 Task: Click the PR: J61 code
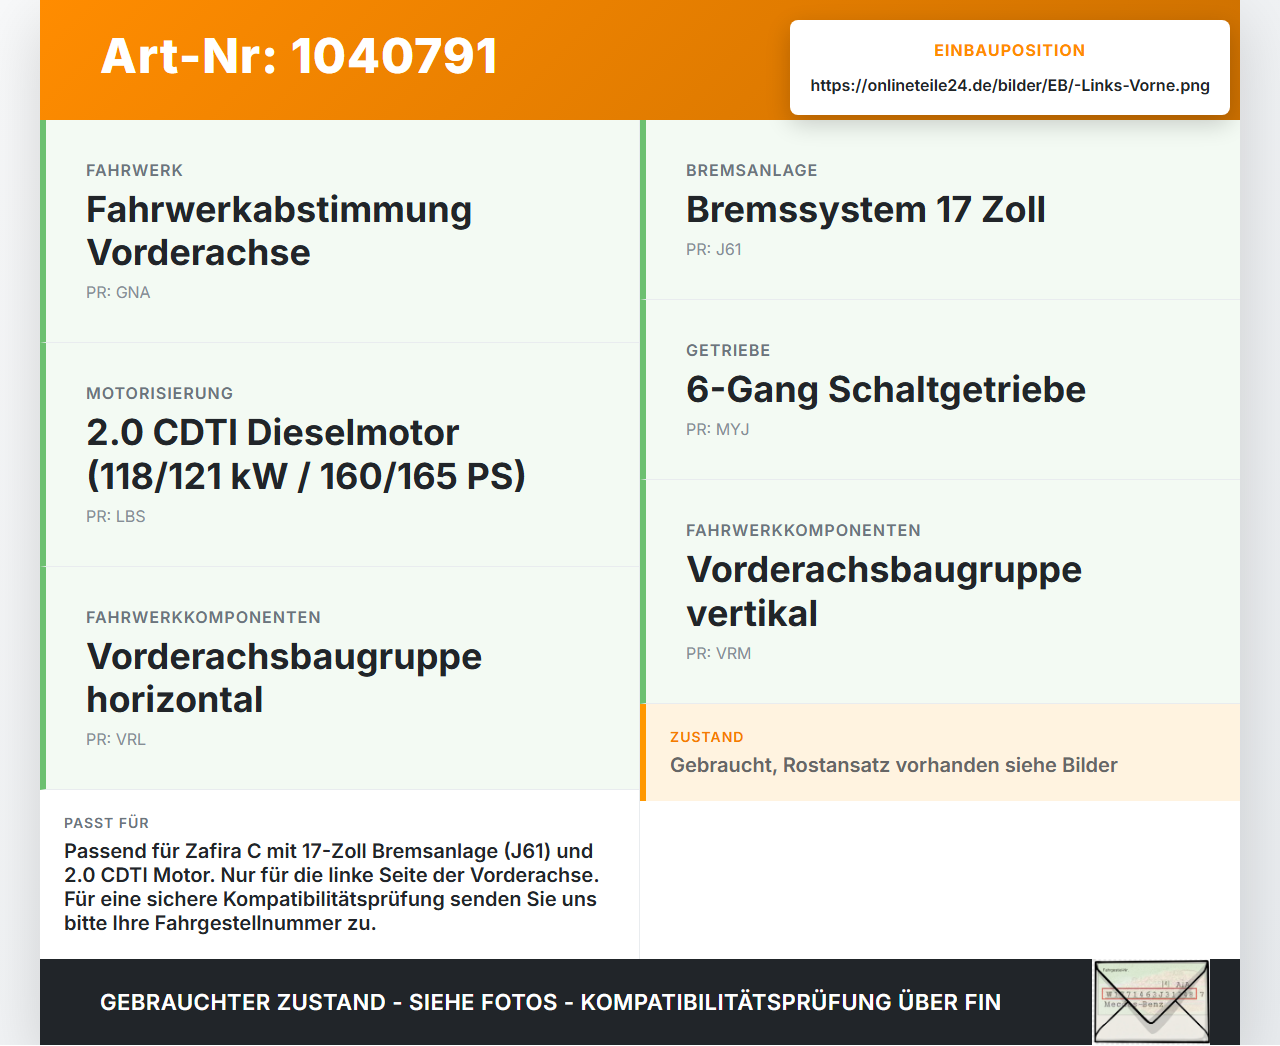[714, 249]
